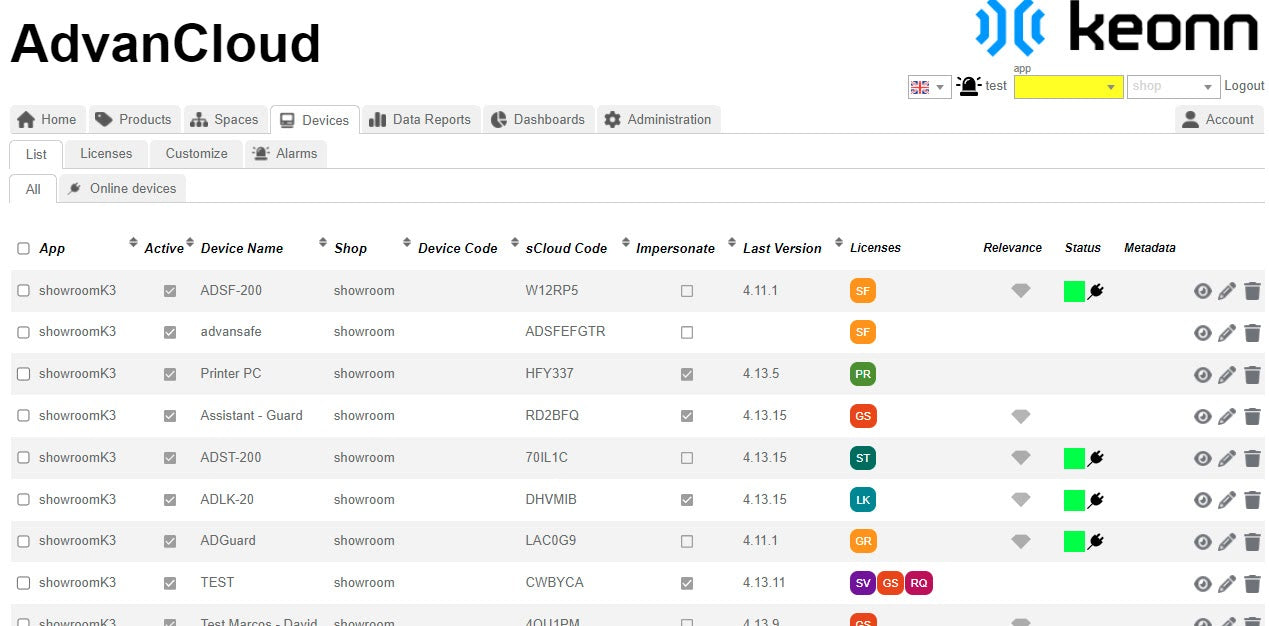Delete the TEST device
1269x626 pixels.
pyautogui.click(x=1252, y=584)
